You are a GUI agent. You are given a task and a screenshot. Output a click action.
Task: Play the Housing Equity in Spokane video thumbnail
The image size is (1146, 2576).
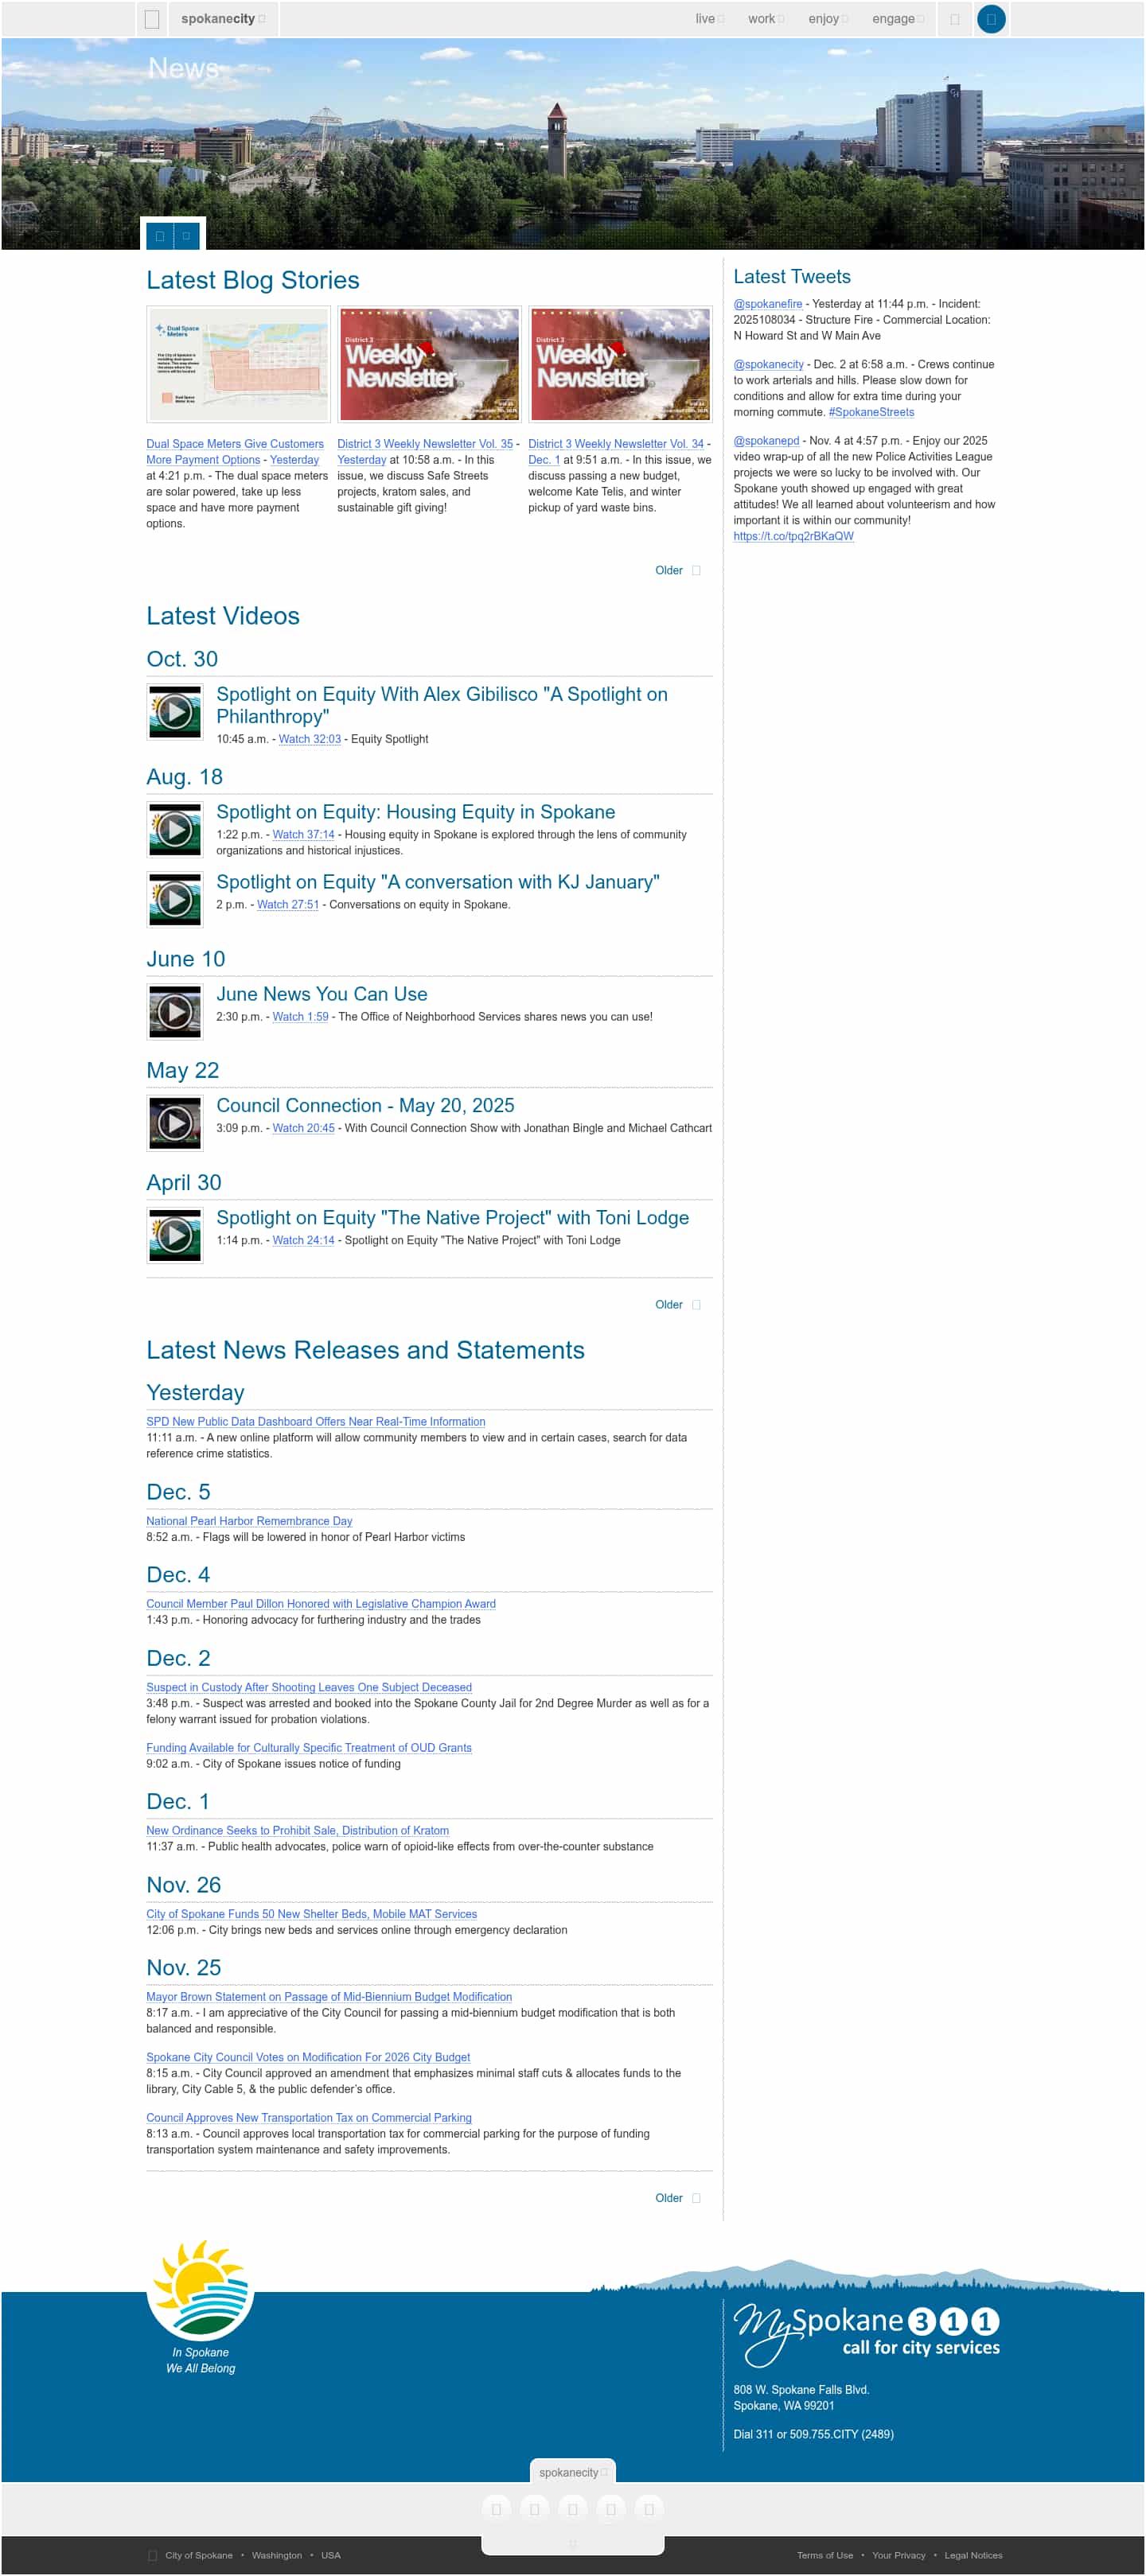pyautogui.click(x=175, y=830)
